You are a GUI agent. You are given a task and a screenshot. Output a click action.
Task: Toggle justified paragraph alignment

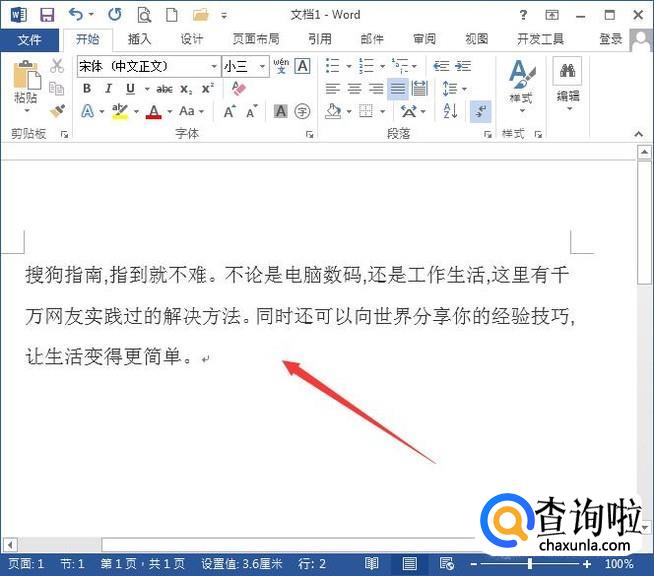coord(397,89)
